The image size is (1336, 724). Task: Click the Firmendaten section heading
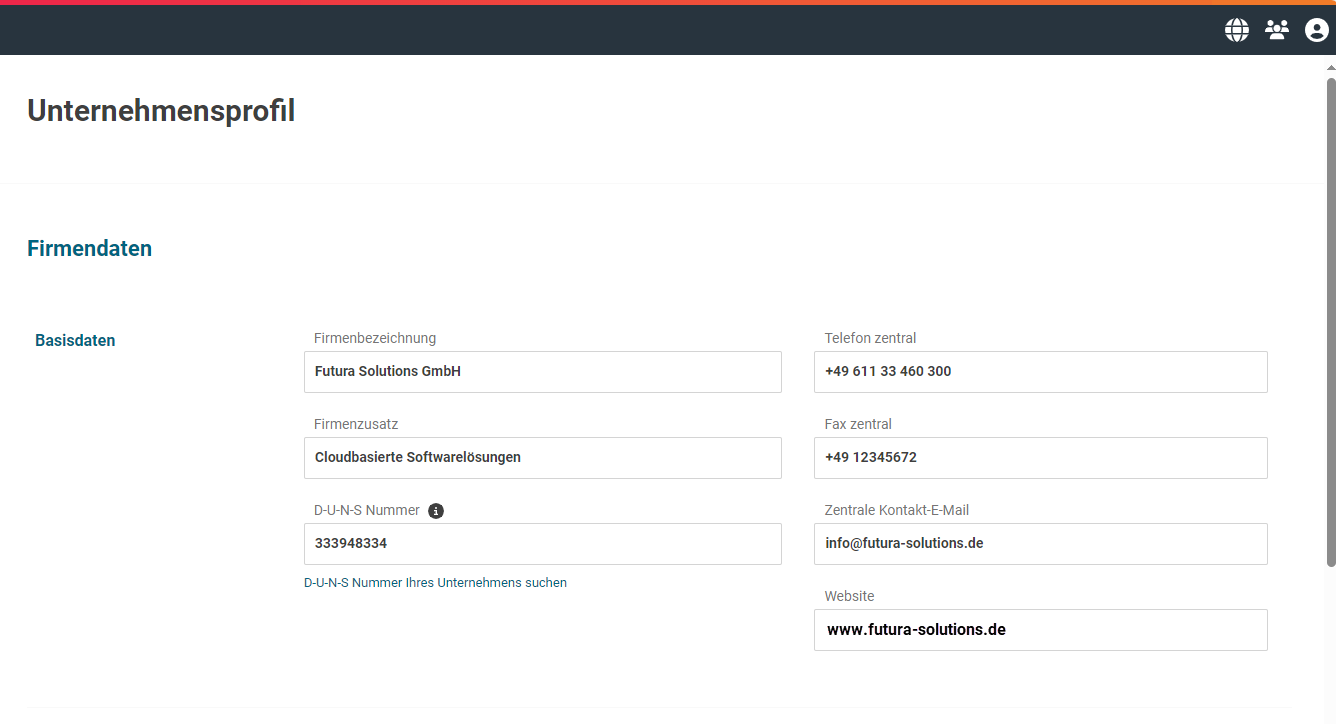click(x=89, y=249)
